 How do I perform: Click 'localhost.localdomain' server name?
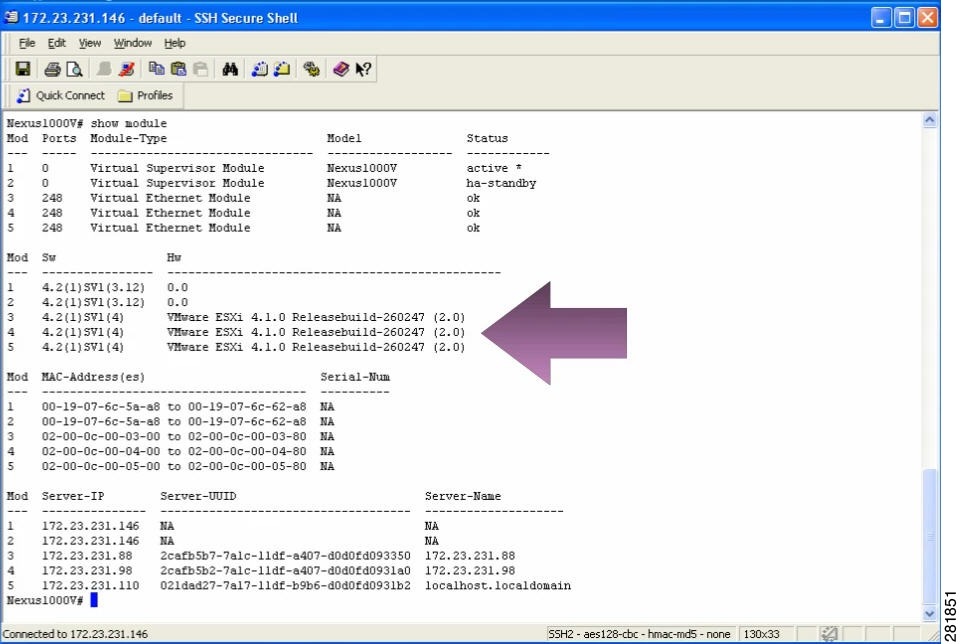(x=498, y=586)
